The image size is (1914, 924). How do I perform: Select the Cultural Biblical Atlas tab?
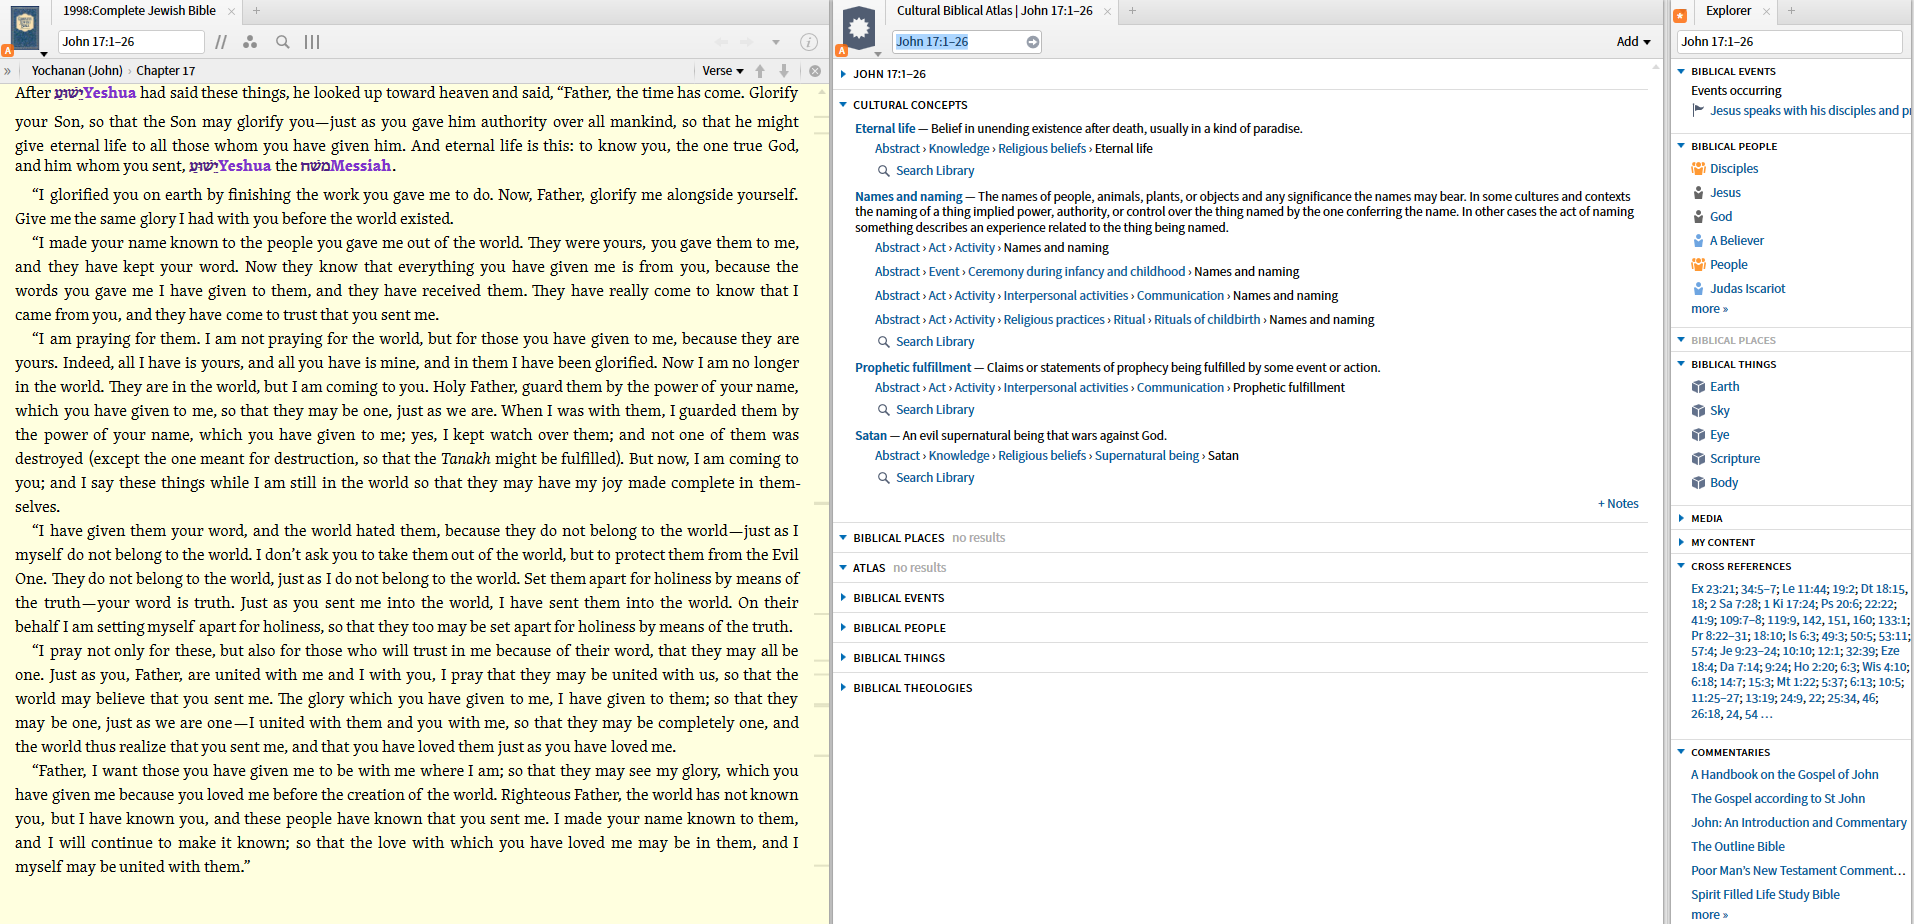click(994, 11)
